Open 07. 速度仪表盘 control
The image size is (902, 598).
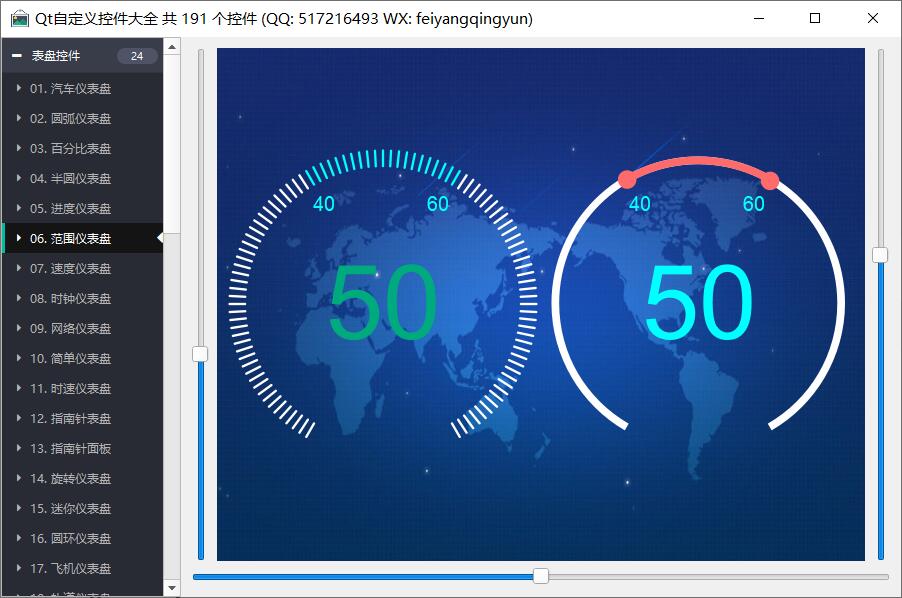point(70,268)
